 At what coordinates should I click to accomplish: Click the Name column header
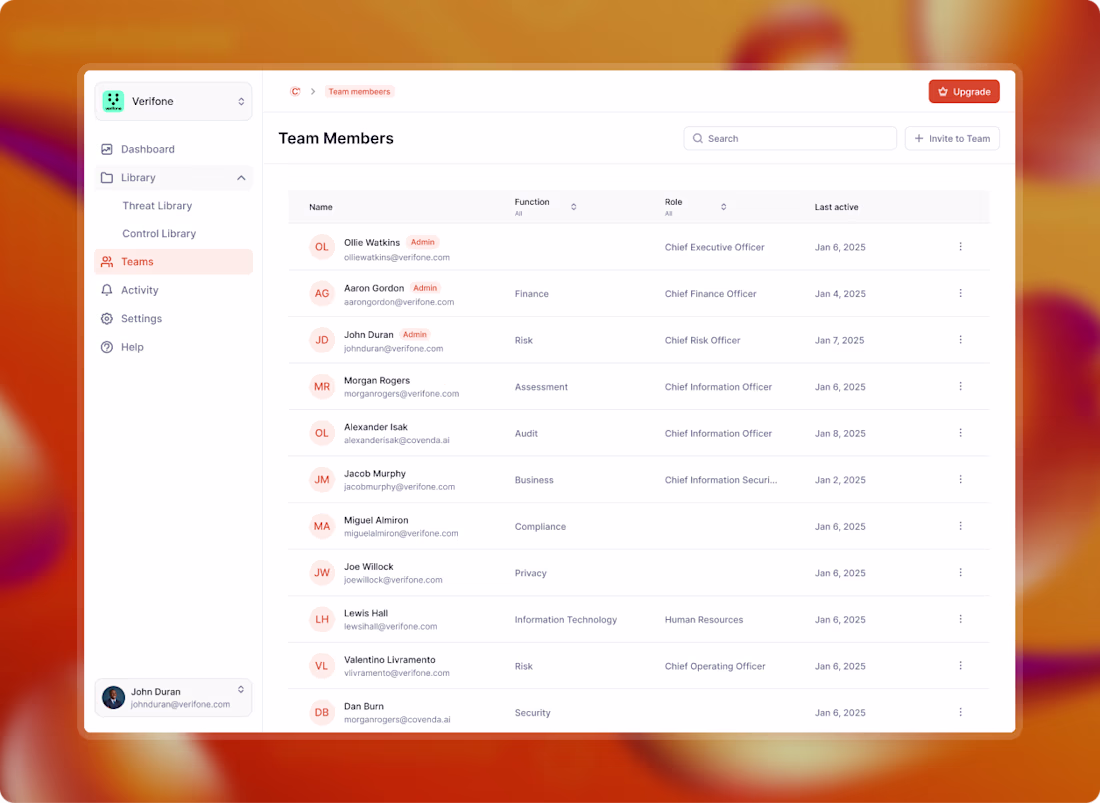click(321, 207)
